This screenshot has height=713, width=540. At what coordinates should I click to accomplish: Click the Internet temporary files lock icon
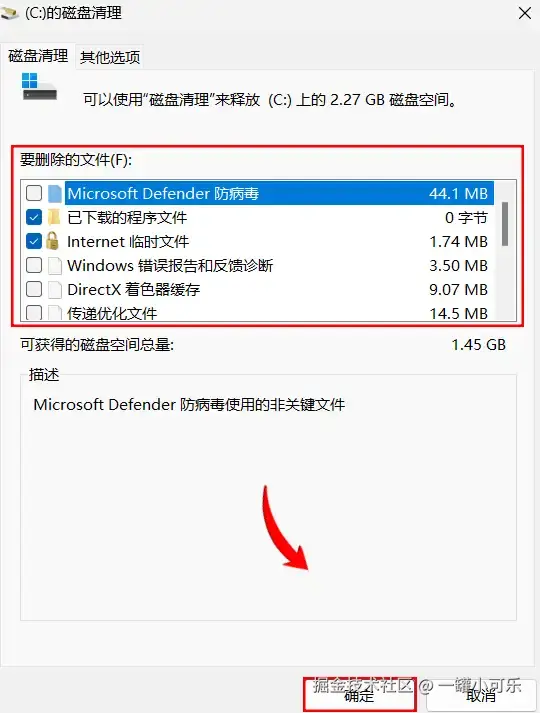pyautogui.click(x=53, y=241)
